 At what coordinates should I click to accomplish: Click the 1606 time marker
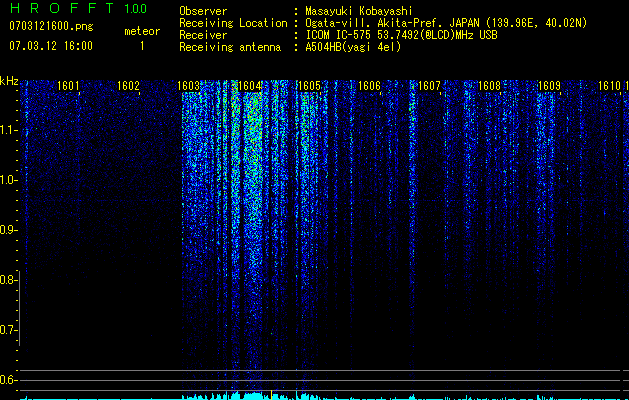(369, 86)
